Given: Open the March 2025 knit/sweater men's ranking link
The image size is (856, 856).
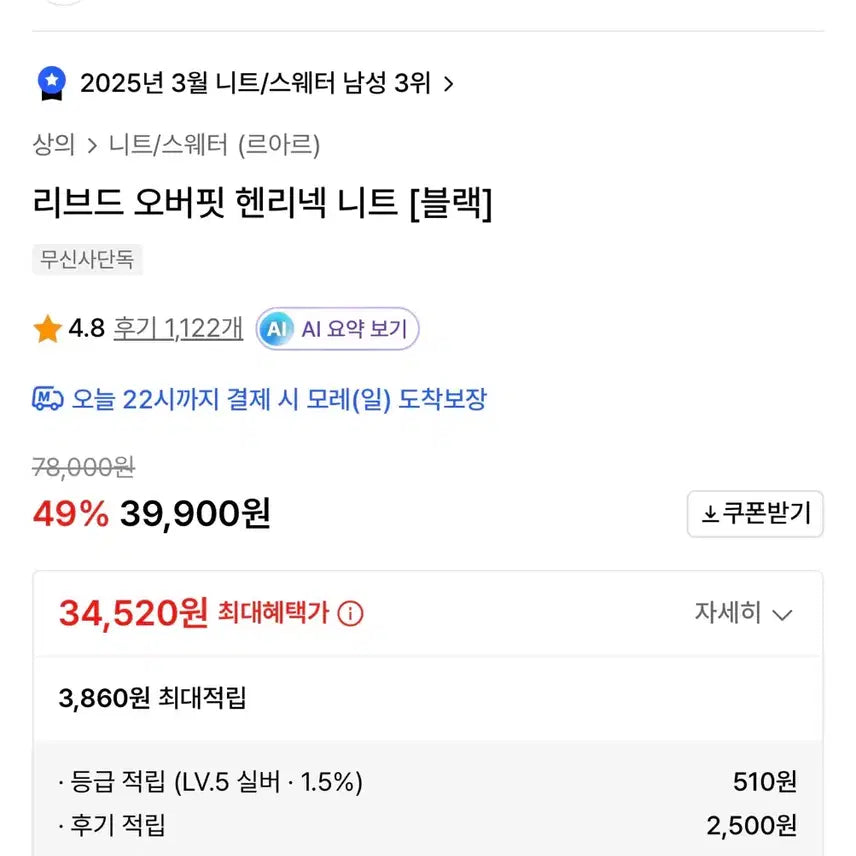Looking at the screenshot, I should (255, 83).
